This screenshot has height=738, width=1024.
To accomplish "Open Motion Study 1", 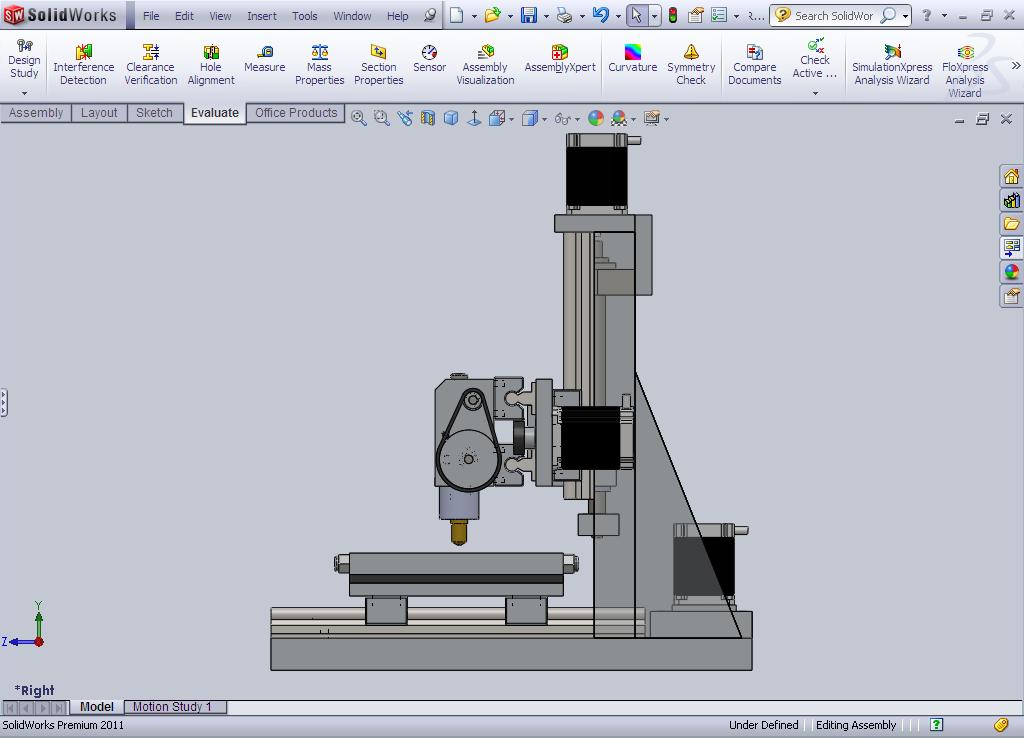I will click(175, 706).
